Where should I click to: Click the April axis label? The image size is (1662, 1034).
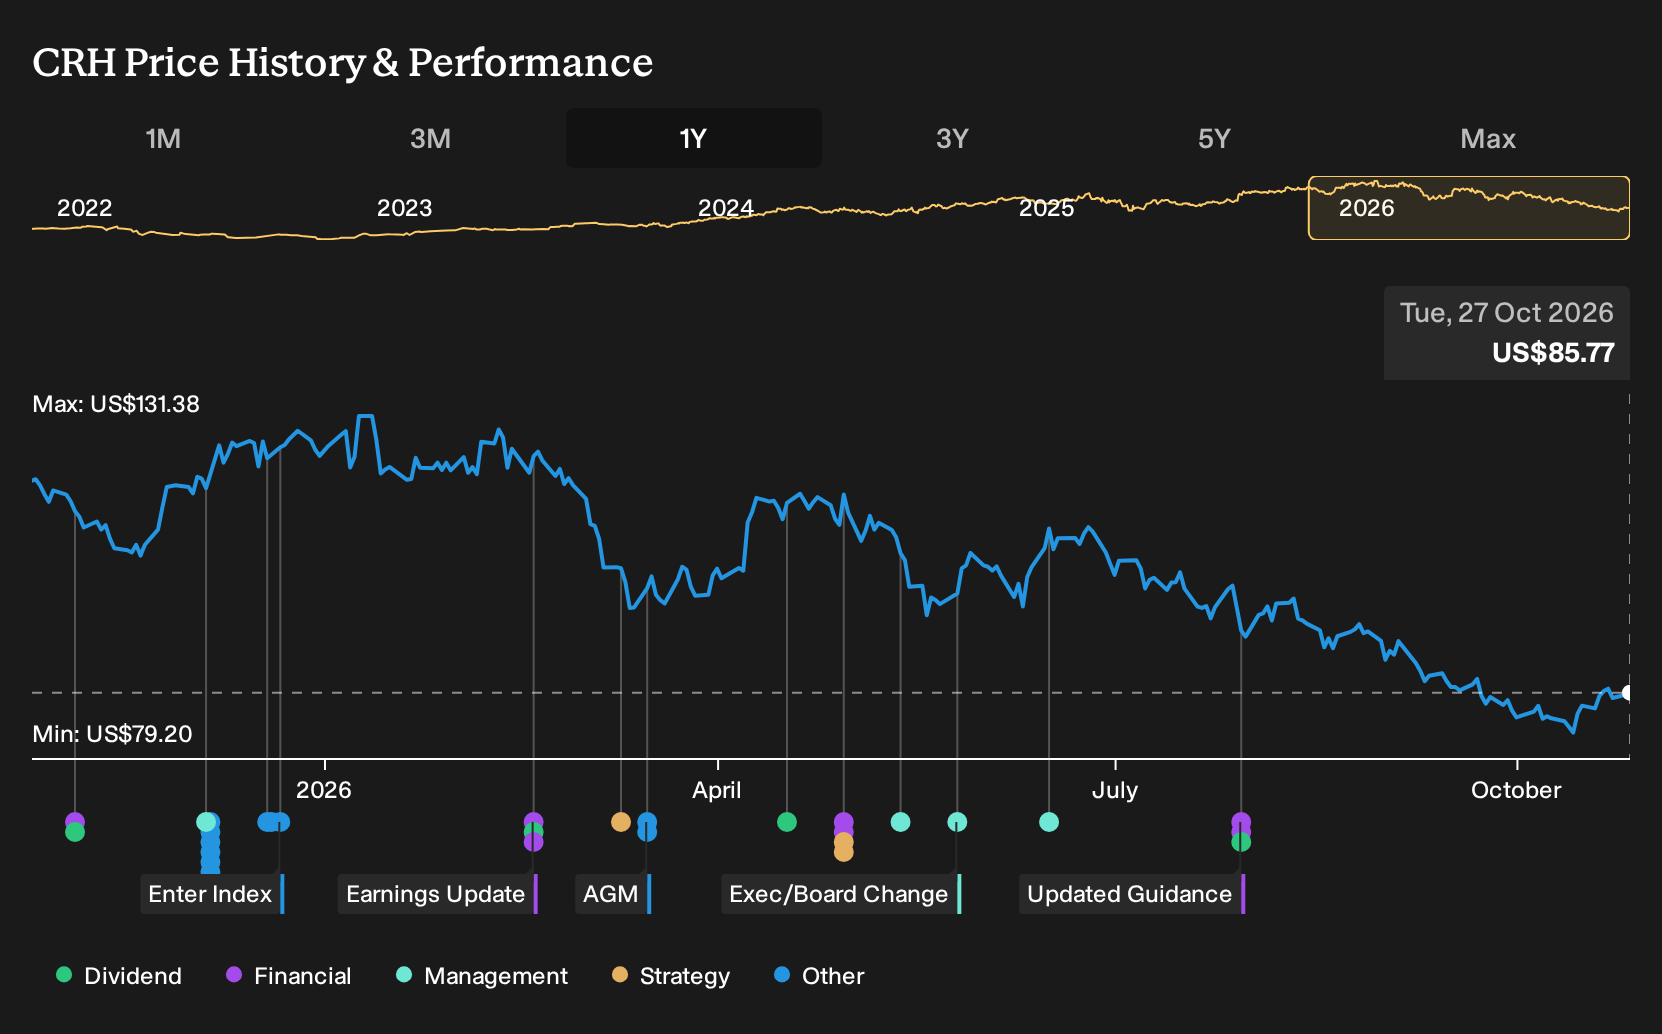tap(717, 790)
